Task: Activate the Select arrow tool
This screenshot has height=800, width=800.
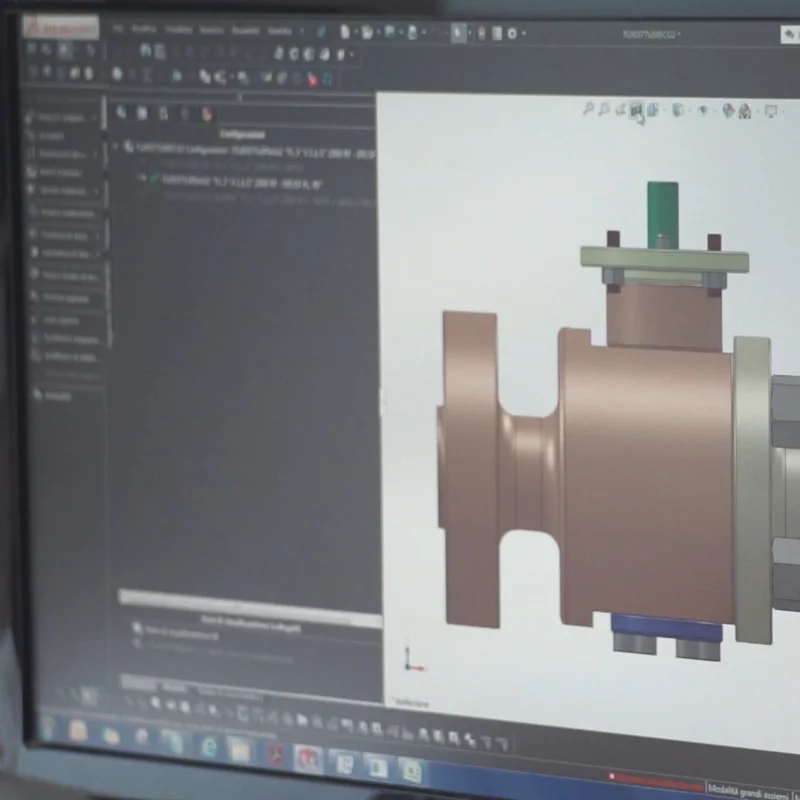Action: (x=458, y=34)
